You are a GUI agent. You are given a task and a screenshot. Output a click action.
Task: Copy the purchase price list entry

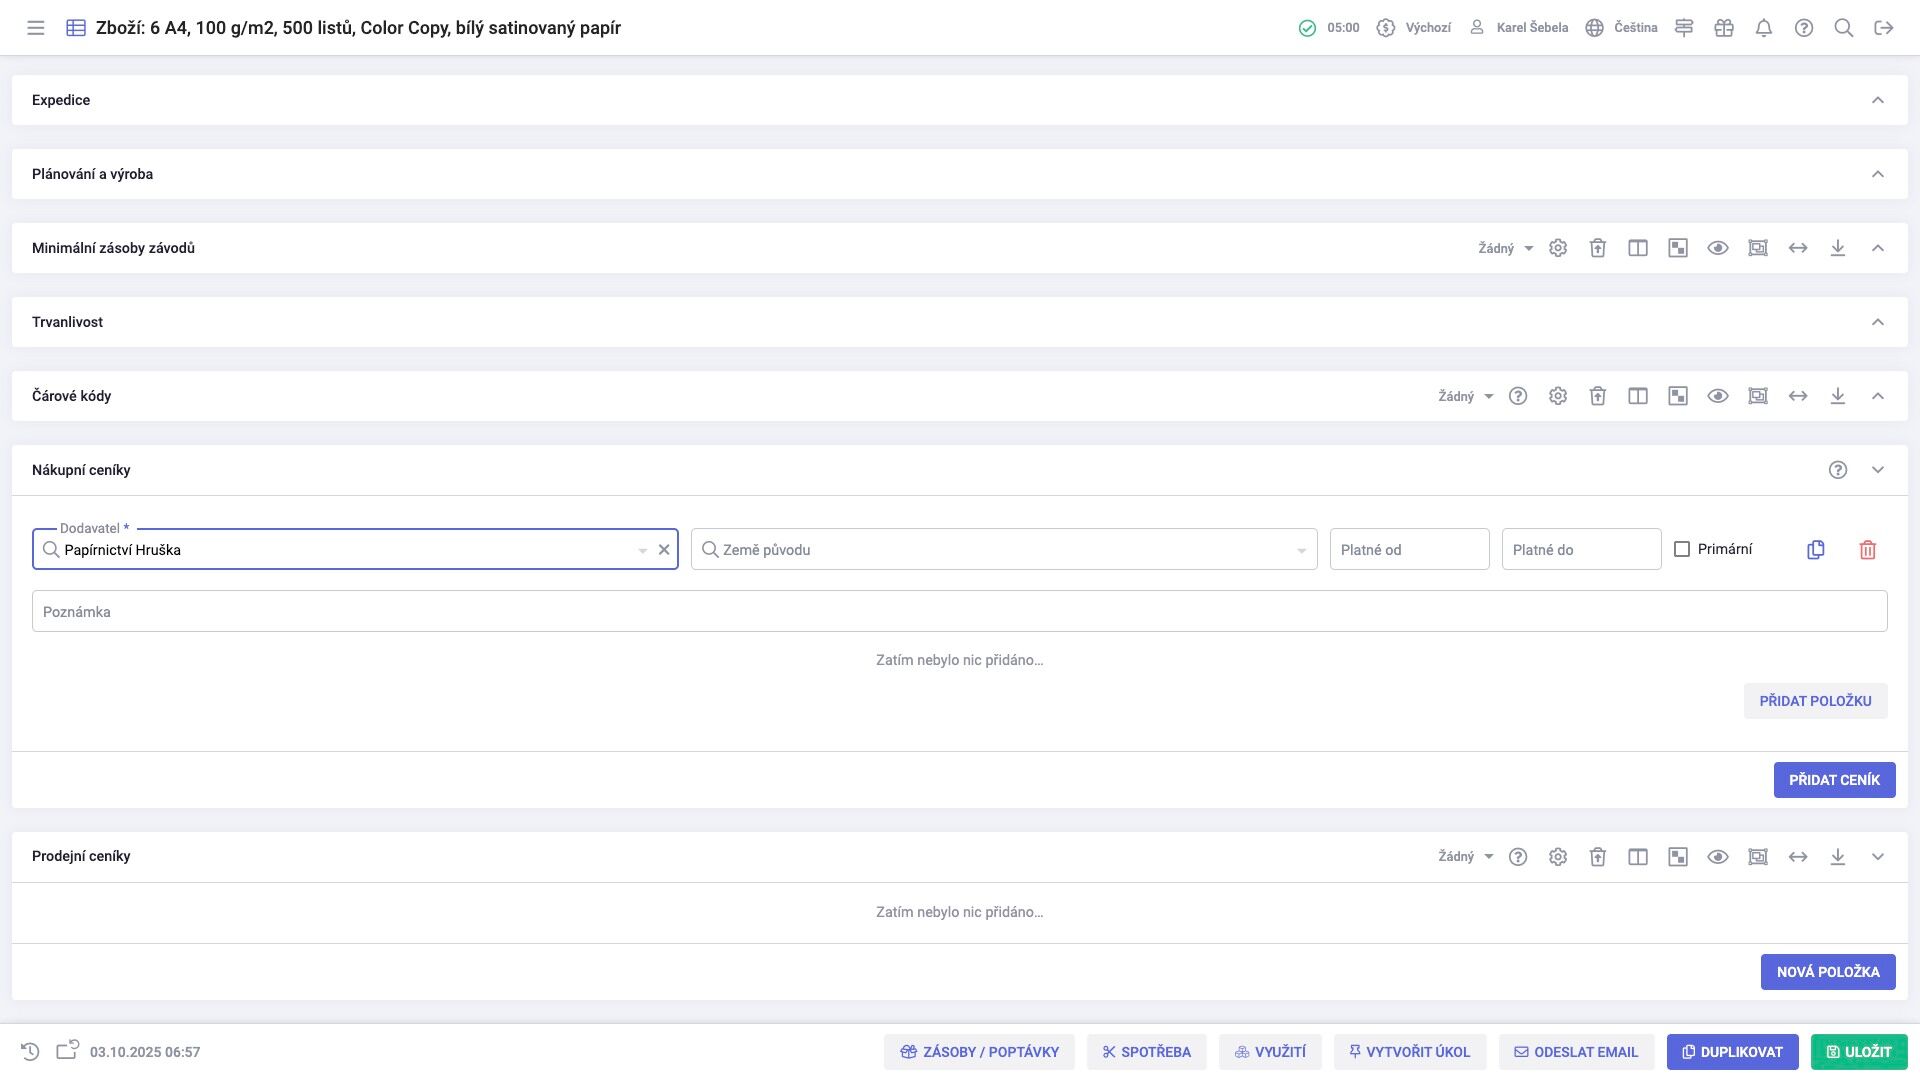(x=1816, y=550)
